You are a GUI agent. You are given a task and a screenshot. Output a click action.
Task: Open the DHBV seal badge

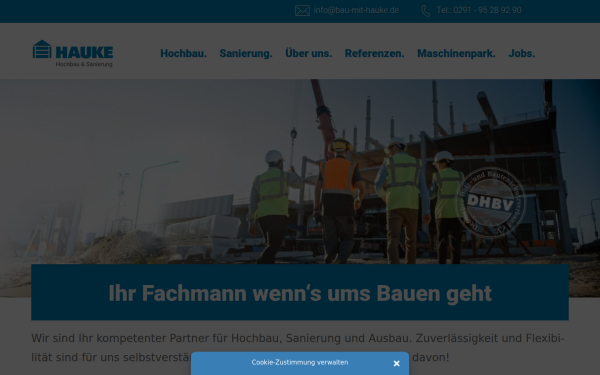(x=490, y=202)
